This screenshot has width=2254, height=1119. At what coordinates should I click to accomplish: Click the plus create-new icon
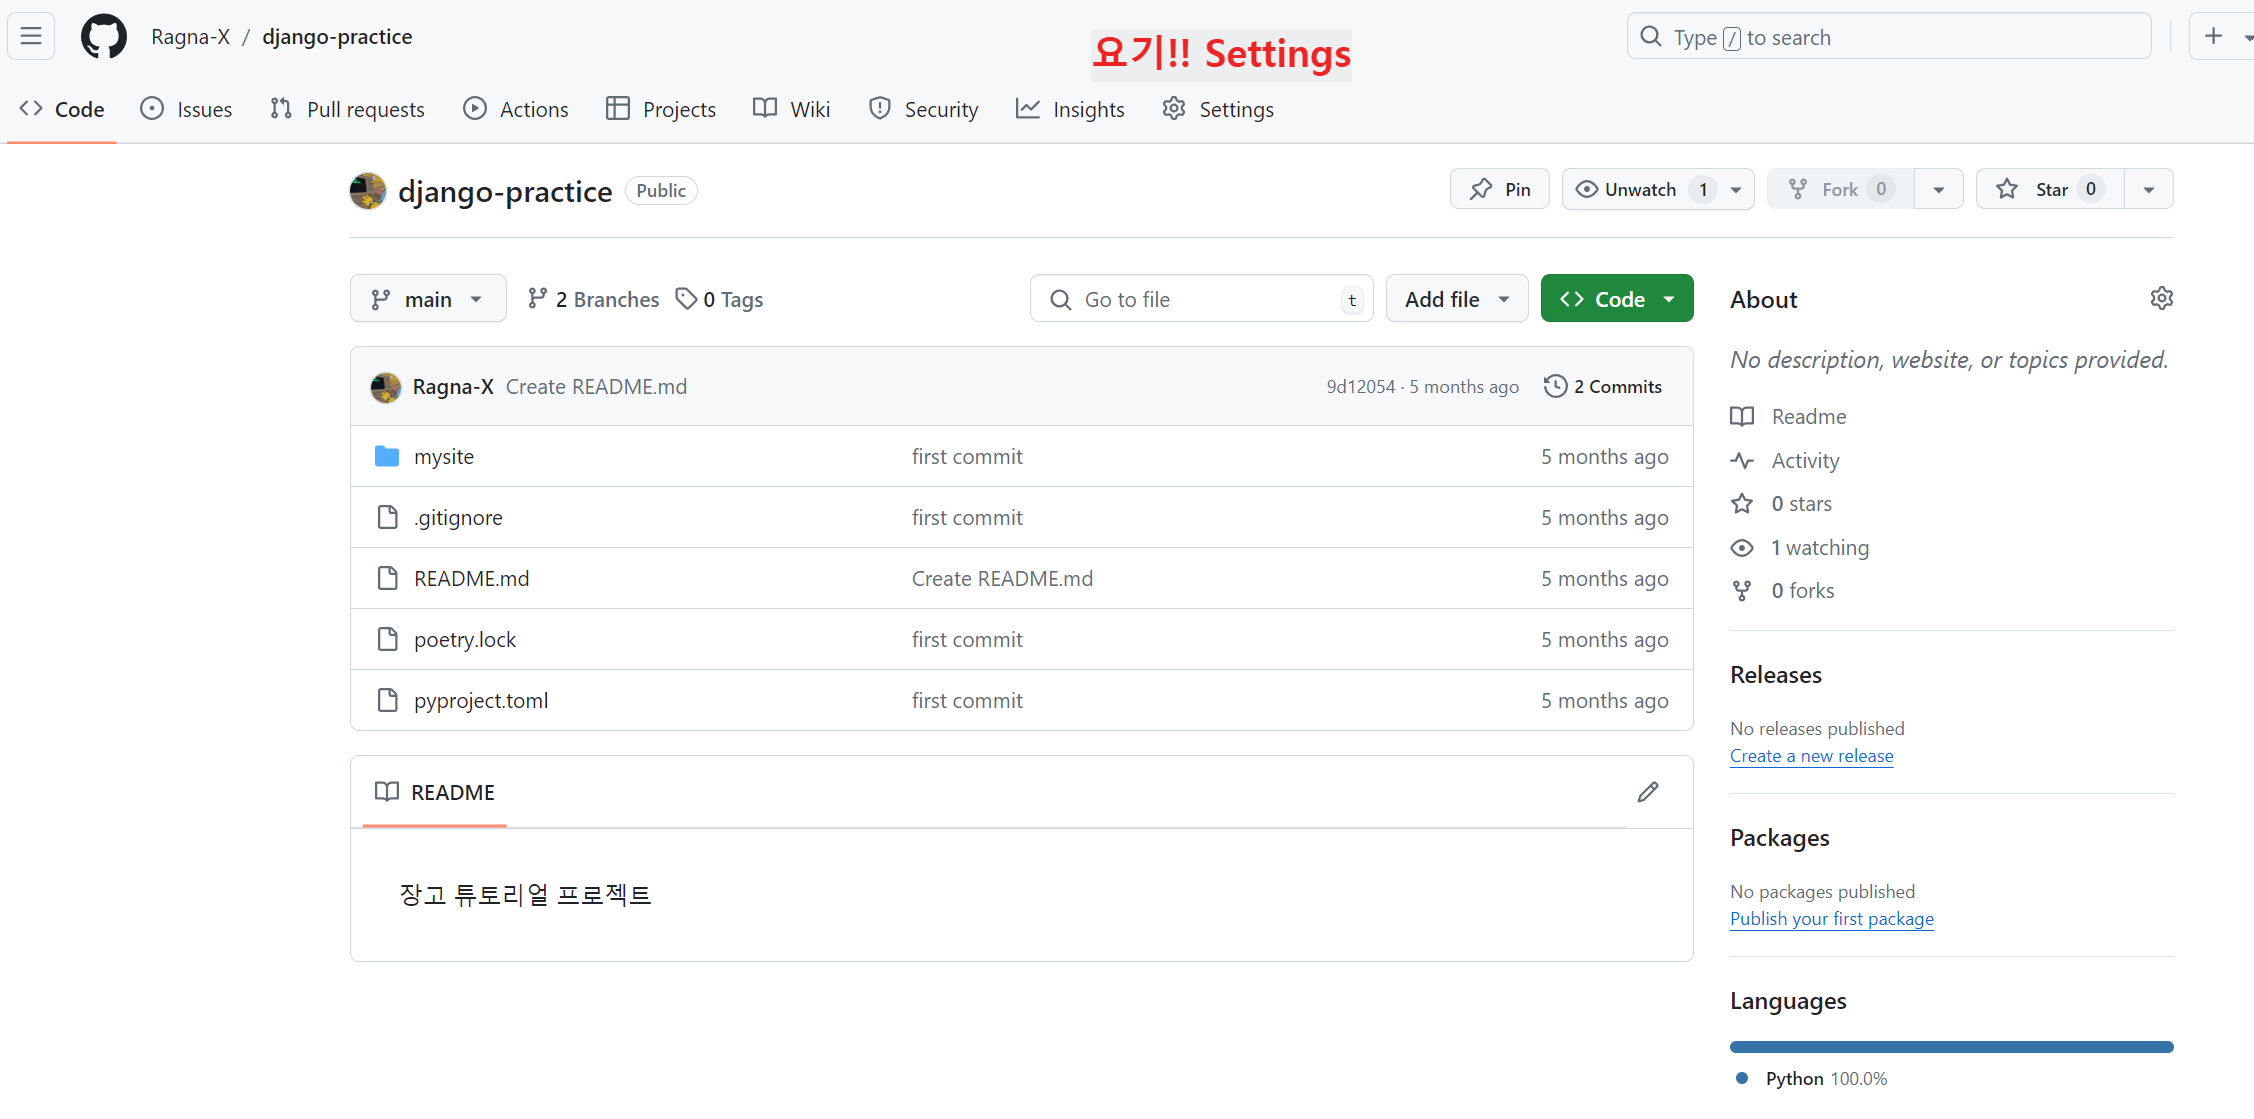tap(2213, 37)
